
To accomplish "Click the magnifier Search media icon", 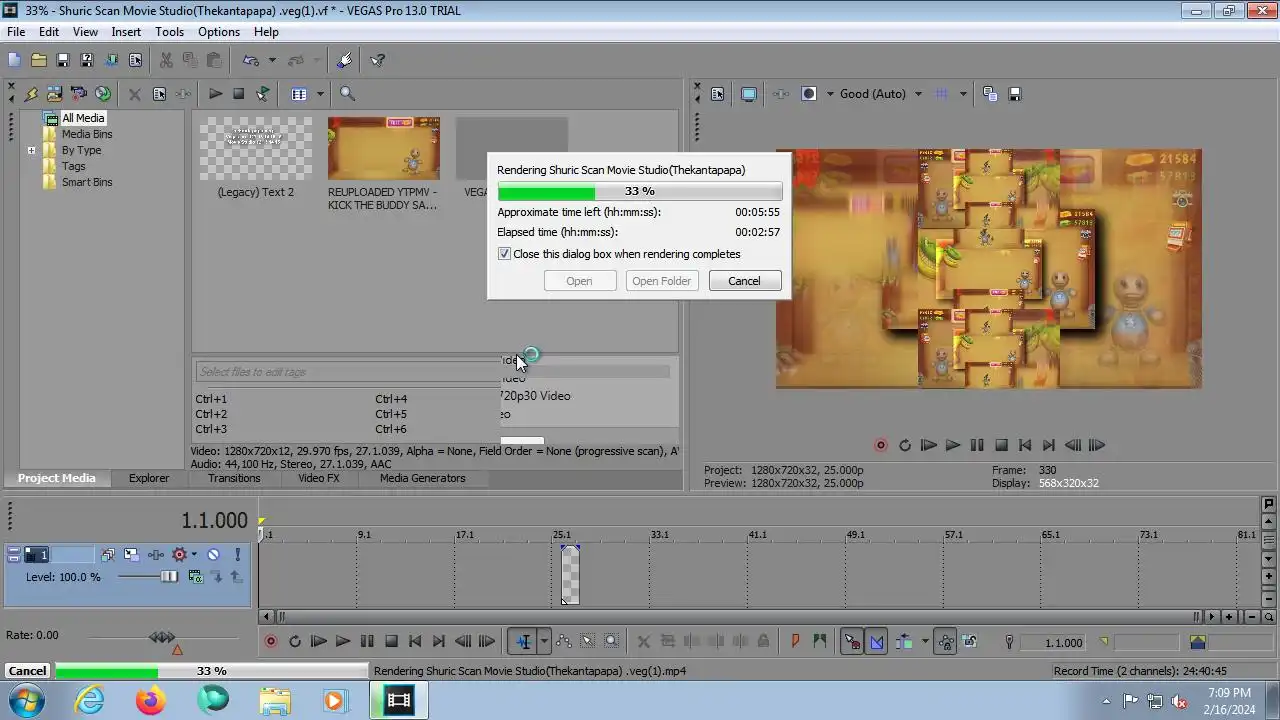I will (347, 94).
